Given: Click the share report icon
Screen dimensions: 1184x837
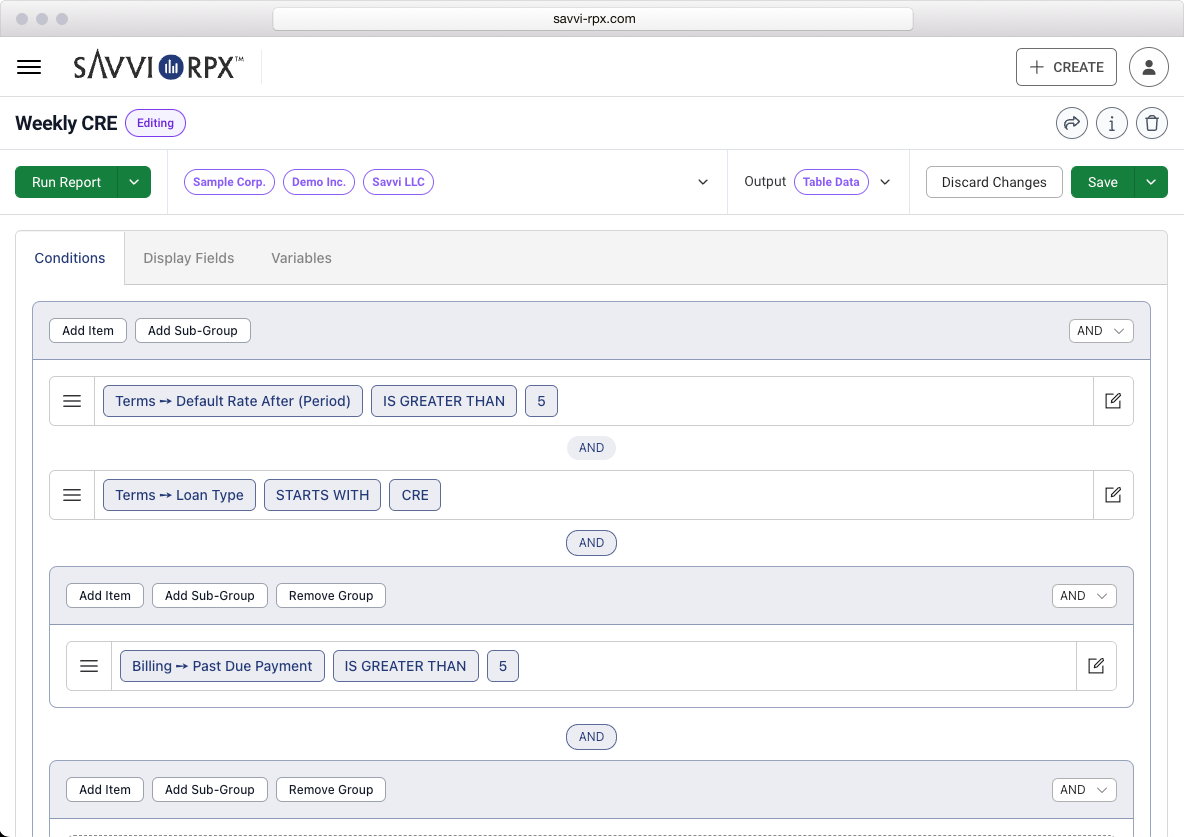Looking at the screenshot, I should pyautogui.click(x=1071, y=123).
